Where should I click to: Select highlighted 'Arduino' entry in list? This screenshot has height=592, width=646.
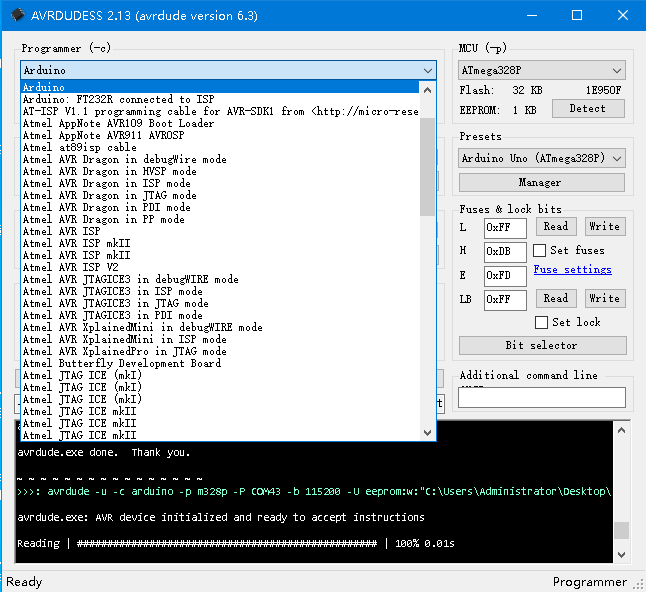click(x=220, y=87)
